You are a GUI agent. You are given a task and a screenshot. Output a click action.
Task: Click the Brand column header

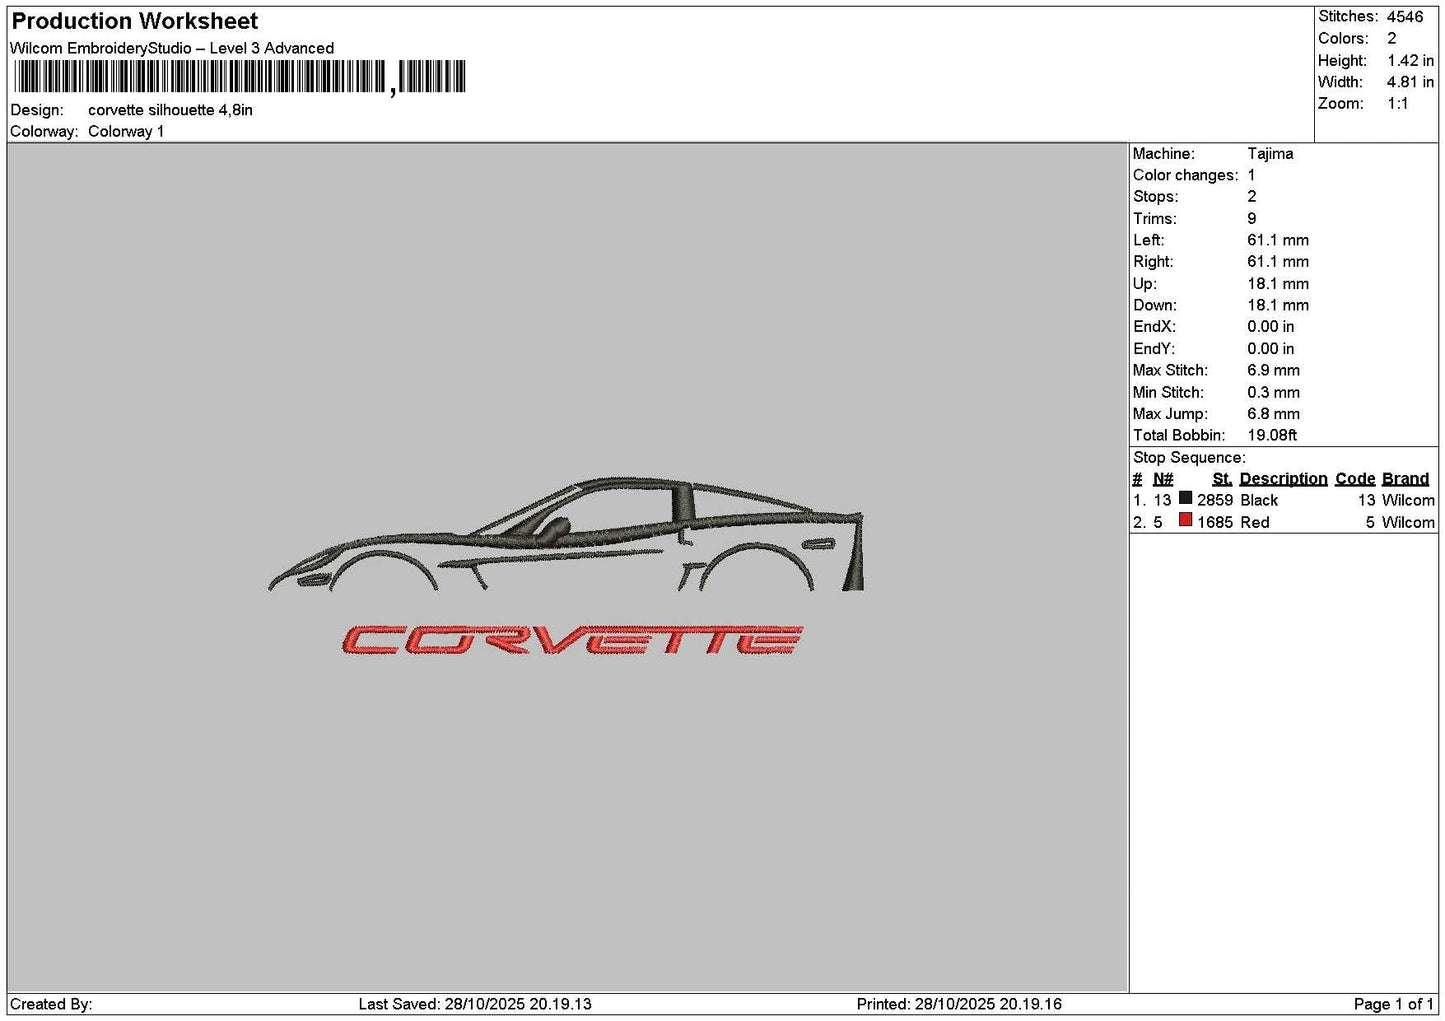(x=1405, y=479)
